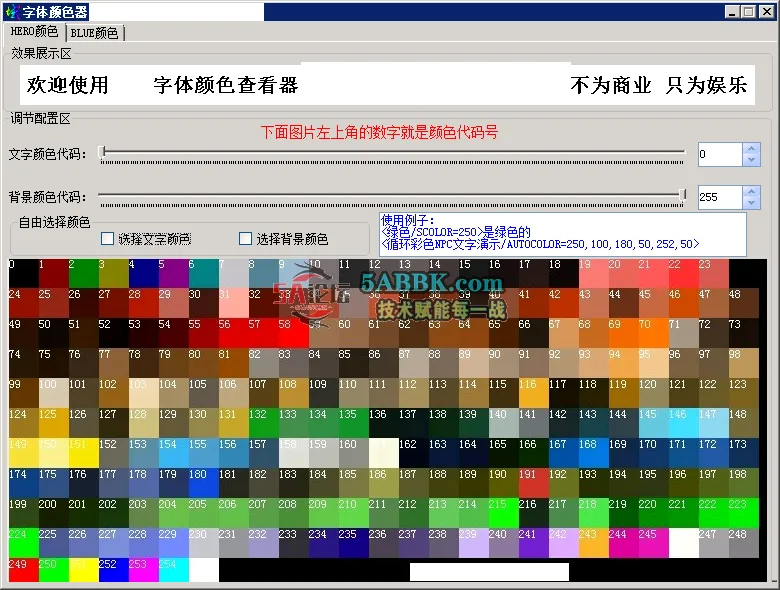Viewport: 780px width, 590px height.
Task: Pick color swatch 239 light lavender
Action: pos(474,543)
